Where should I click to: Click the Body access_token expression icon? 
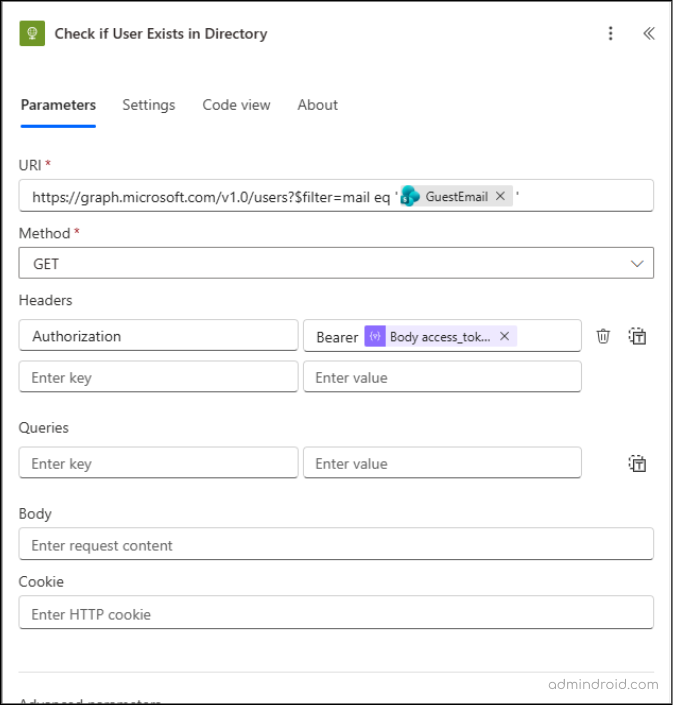pos(375,337)
